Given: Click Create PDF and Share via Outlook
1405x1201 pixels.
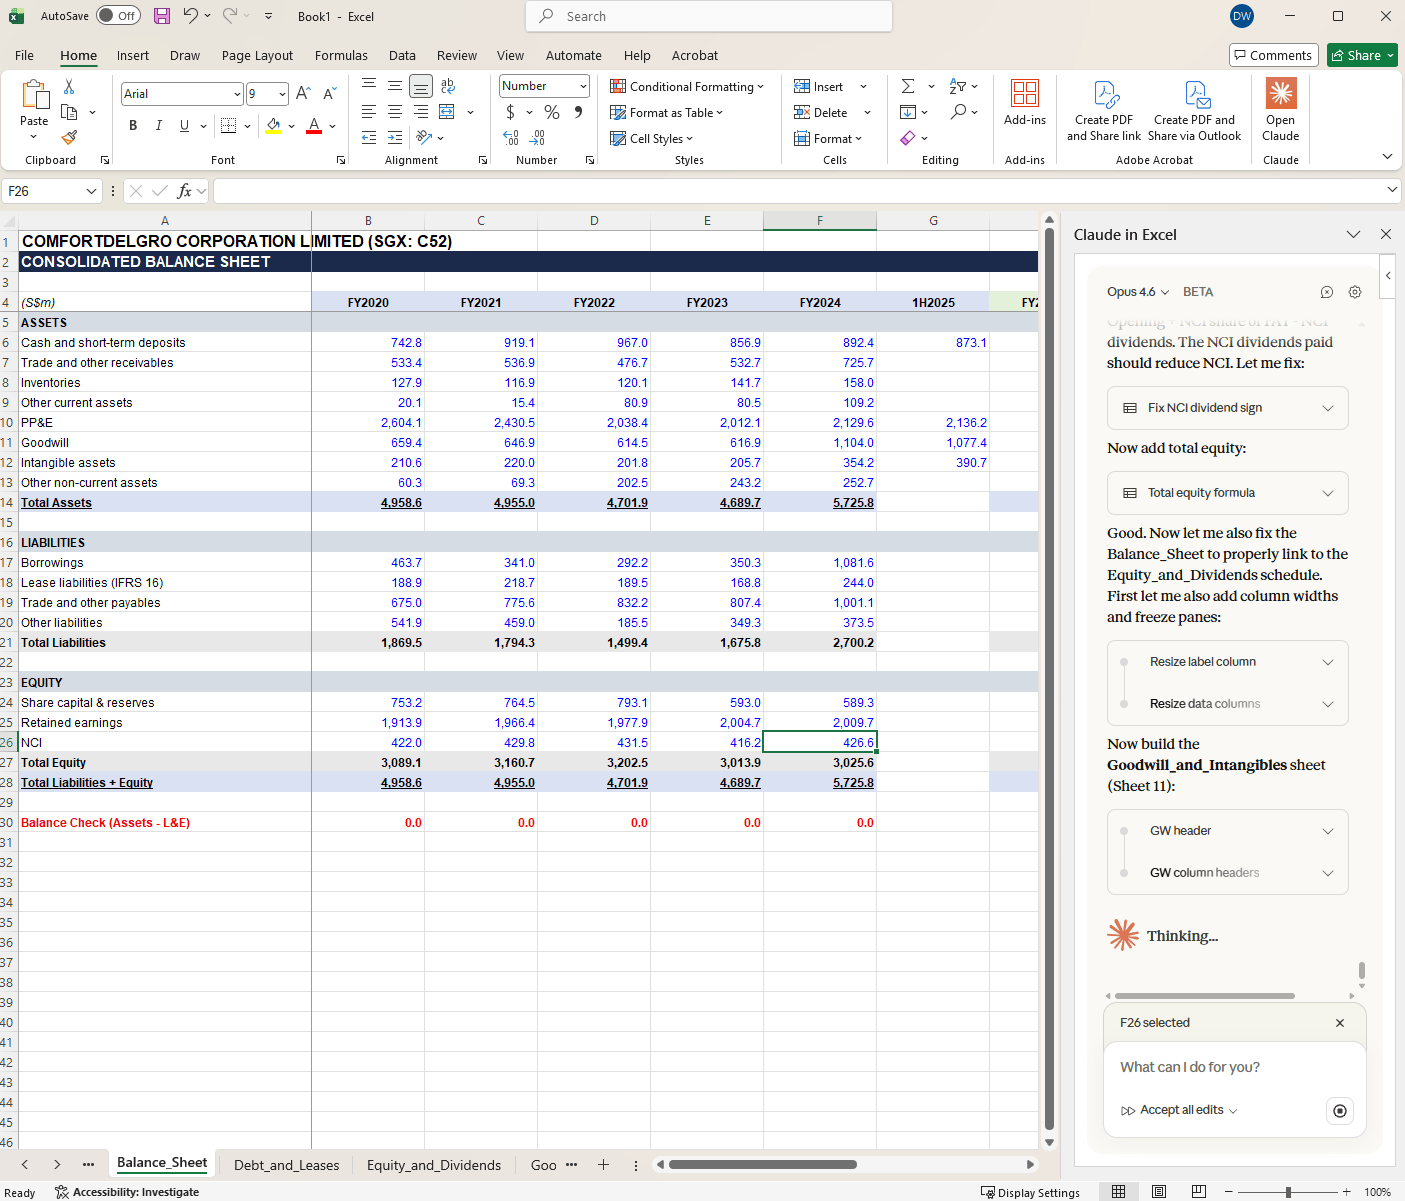Looking at the screenshot, I should (1195, 111).
